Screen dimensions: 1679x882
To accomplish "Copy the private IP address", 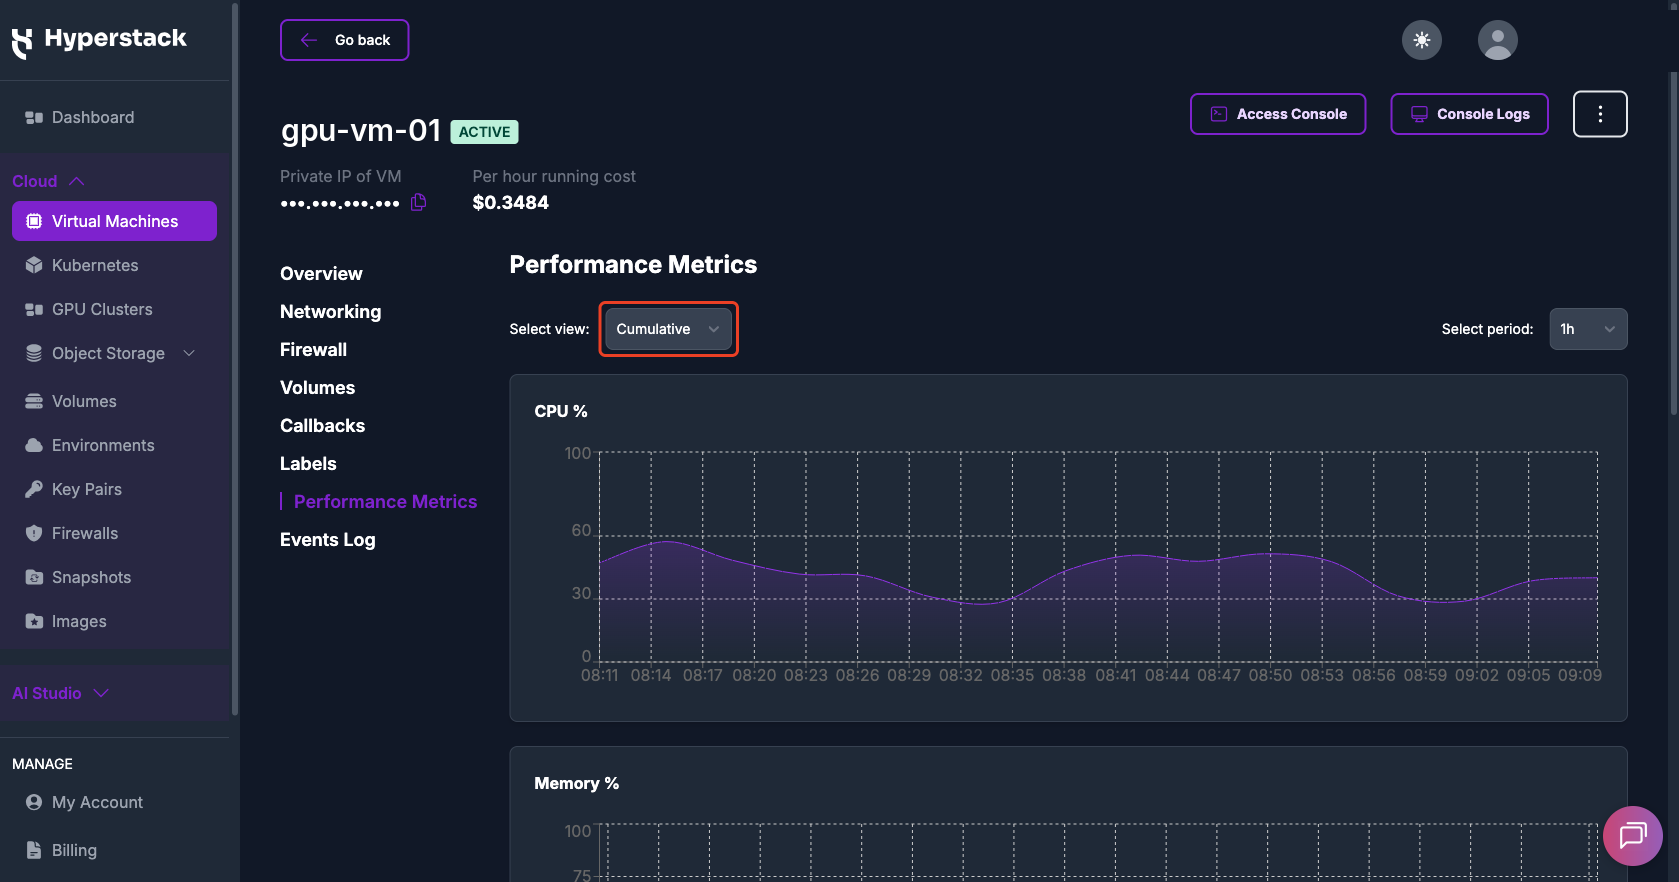I will (x=419, y=202).
